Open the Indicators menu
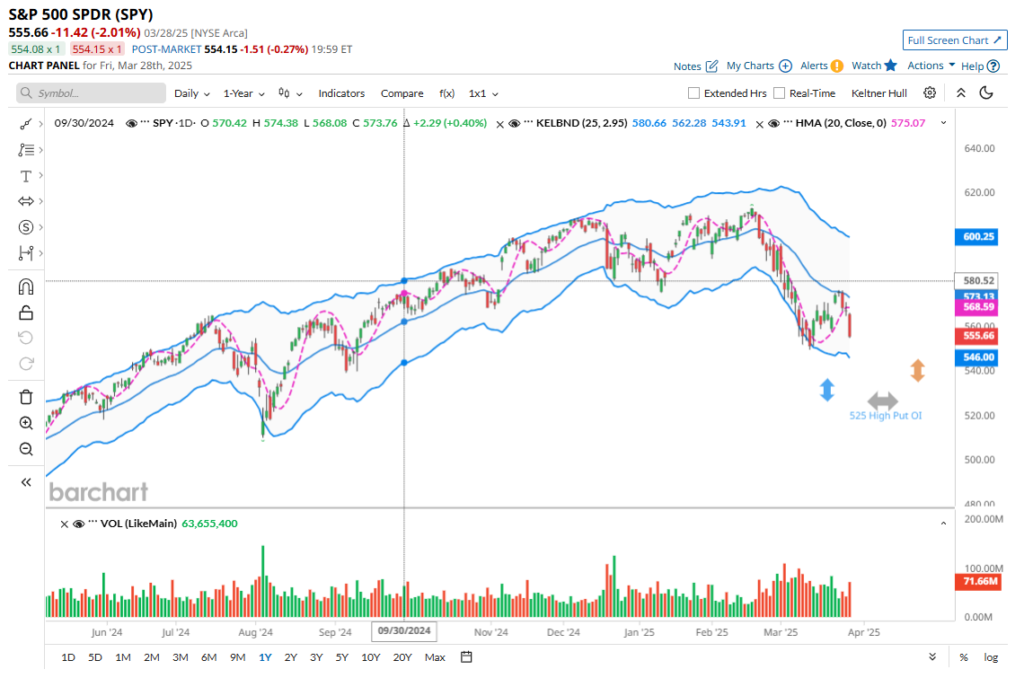This screenshot has width=1024, height=687. point(341,93)
